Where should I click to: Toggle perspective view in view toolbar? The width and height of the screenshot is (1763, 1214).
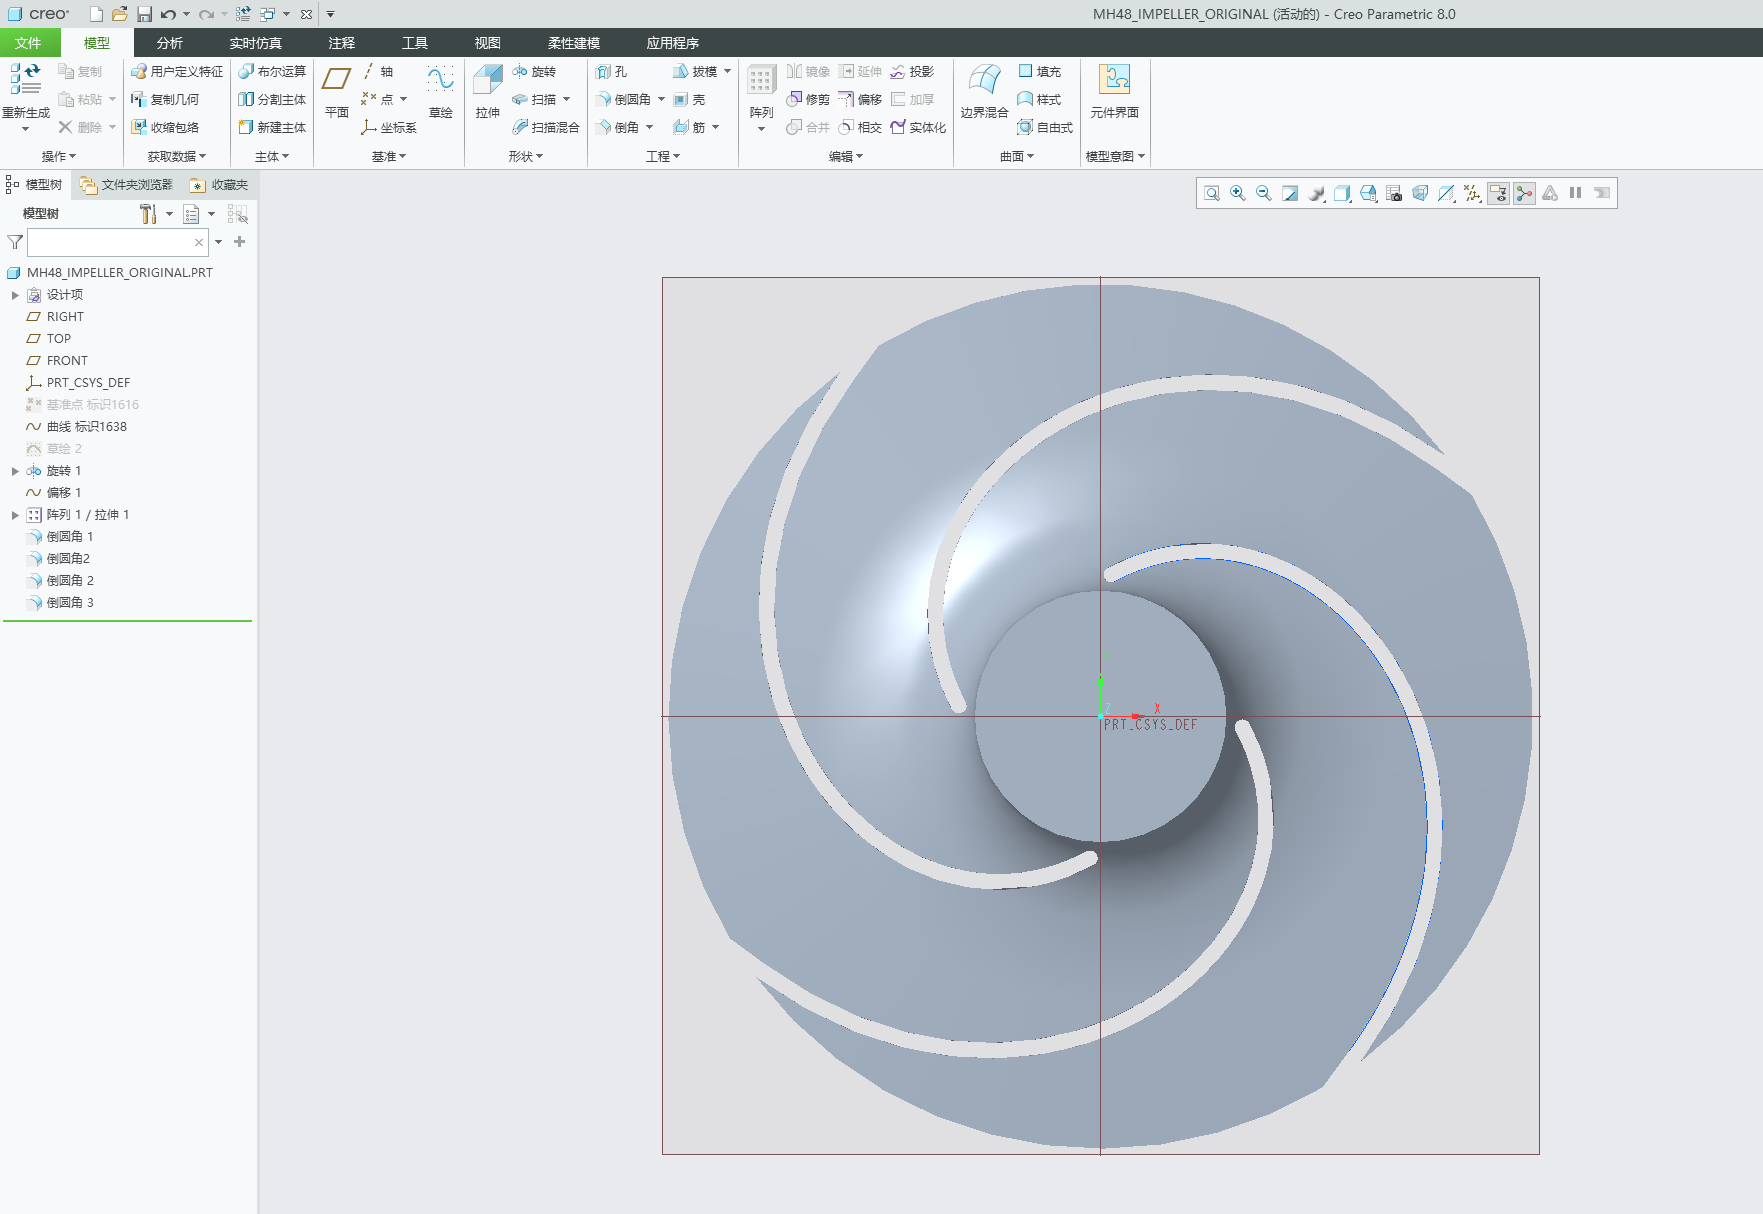point(1420,194)
